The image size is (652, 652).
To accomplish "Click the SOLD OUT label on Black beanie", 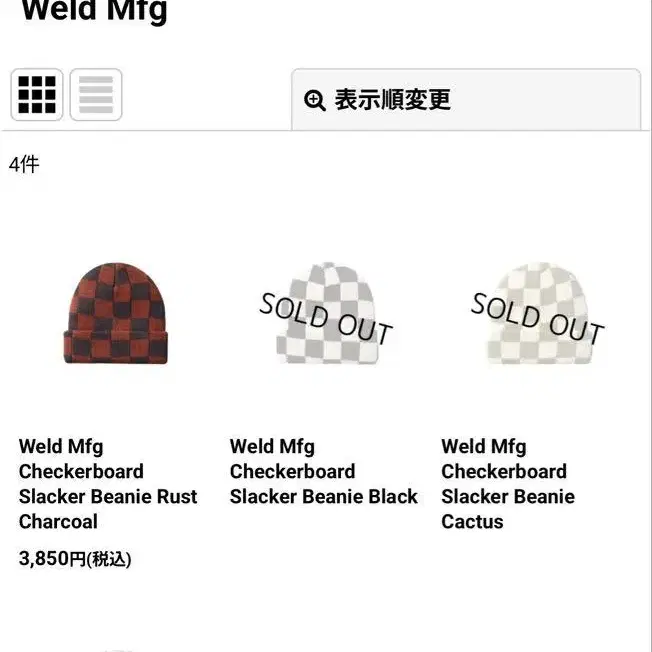I will (x=326, y=318).
